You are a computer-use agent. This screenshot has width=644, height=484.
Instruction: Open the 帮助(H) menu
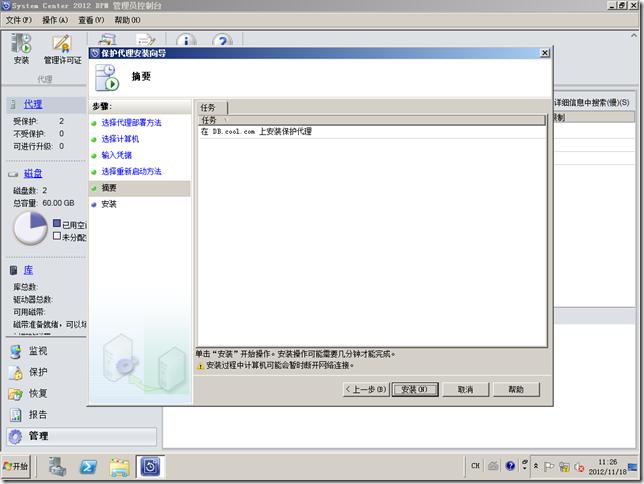pos(127,20)
